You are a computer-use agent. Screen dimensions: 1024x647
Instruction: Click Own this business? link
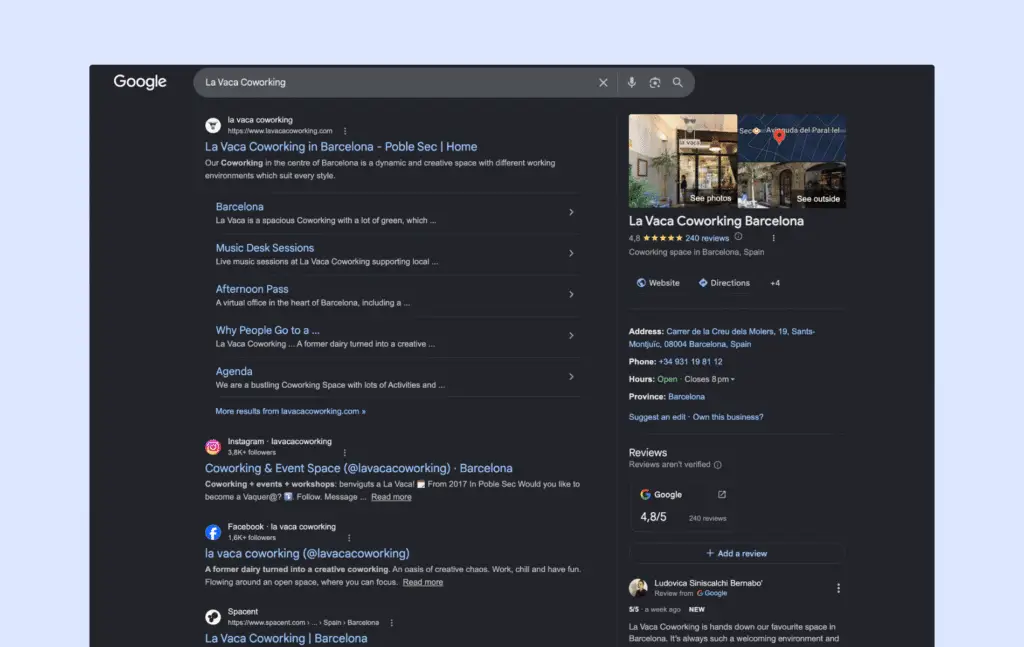[x=728, y=417]
